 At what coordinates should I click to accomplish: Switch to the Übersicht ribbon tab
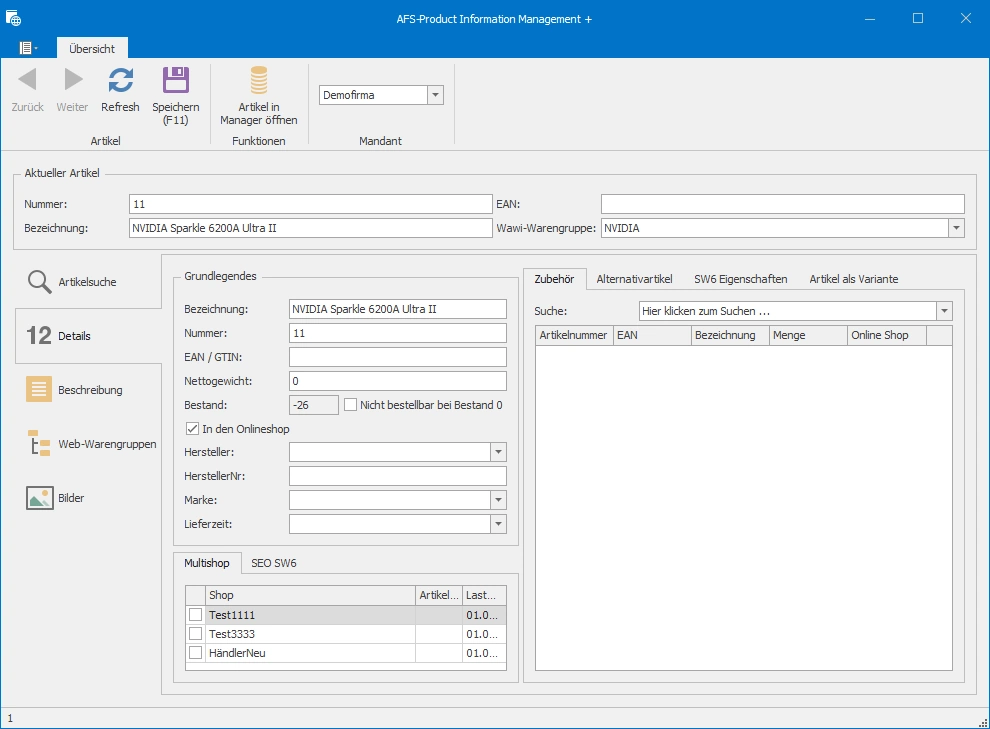pyautogui.click(x=92, y=49)
